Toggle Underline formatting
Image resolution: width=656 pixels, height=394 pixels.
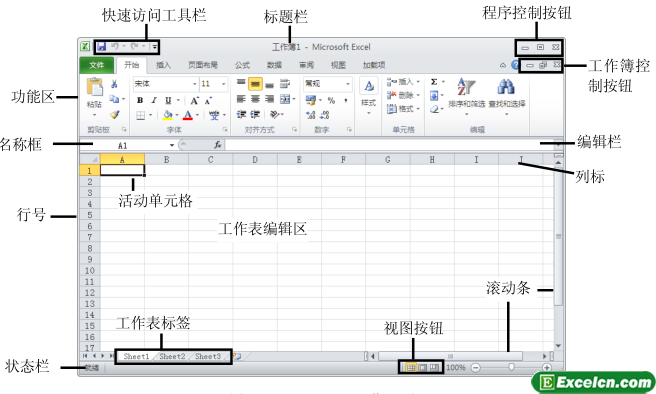point(168,100)
